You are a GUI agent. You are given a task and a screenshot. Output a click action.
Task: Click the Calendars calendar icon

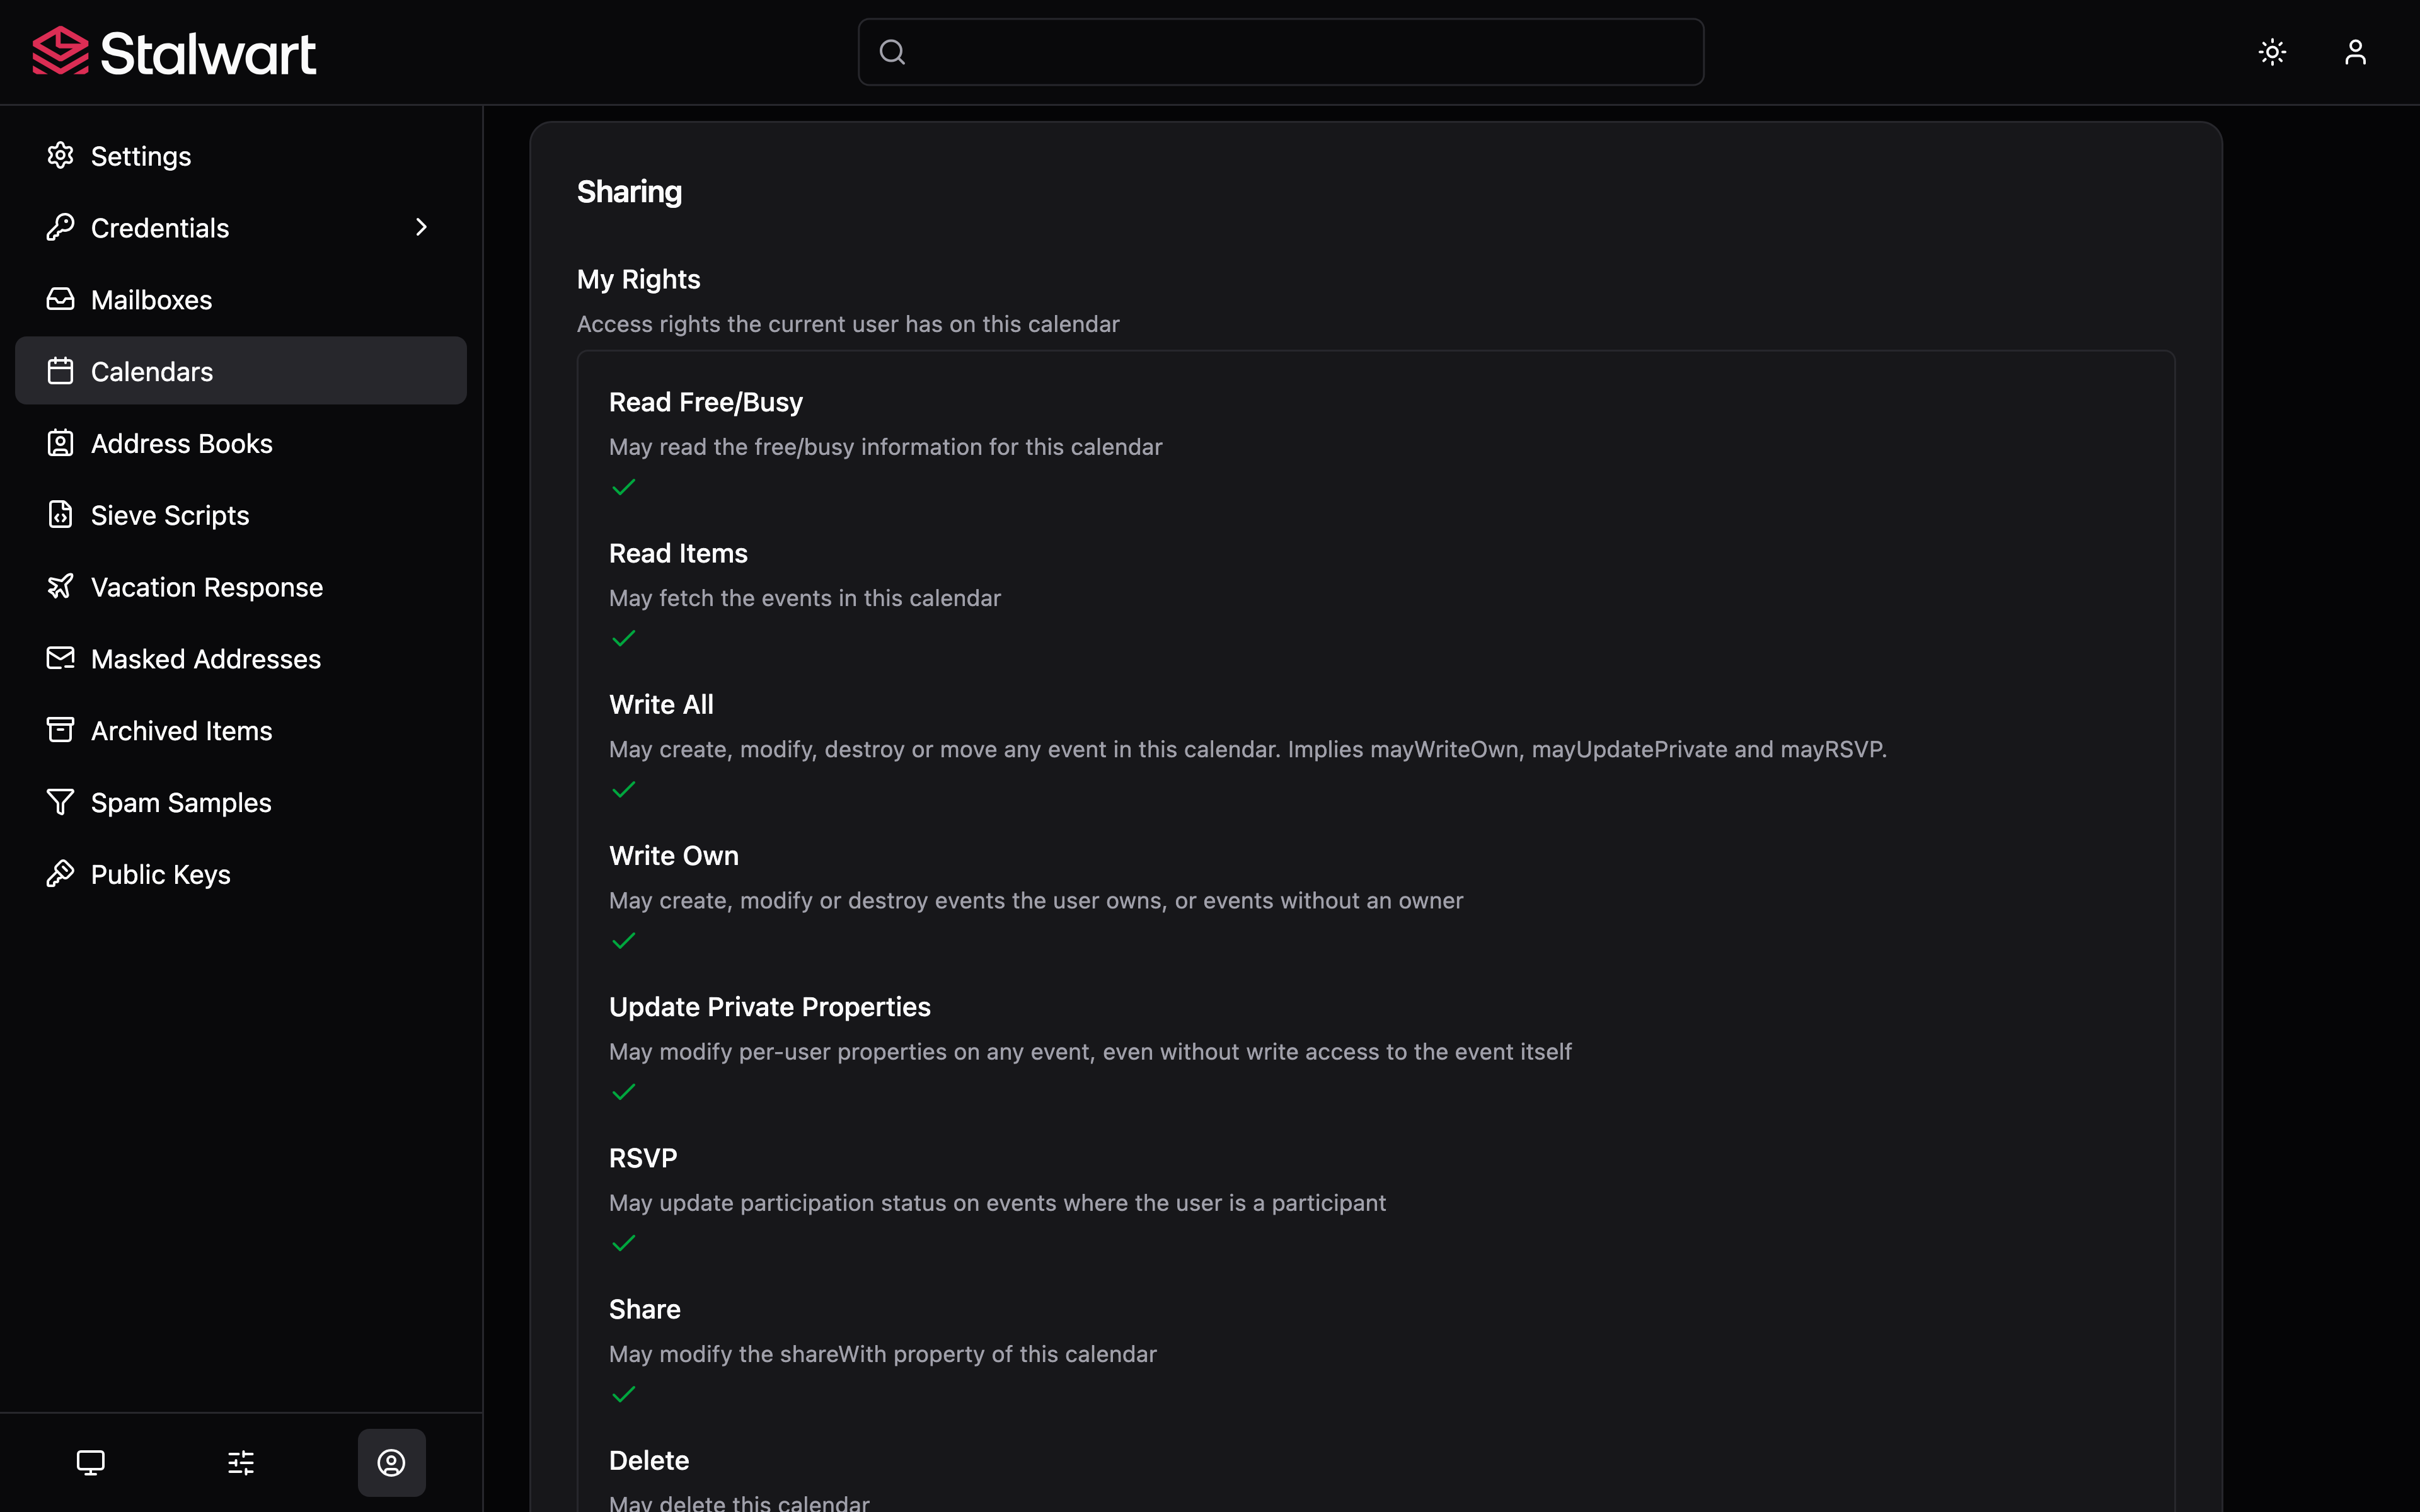(x=60, y=371)
